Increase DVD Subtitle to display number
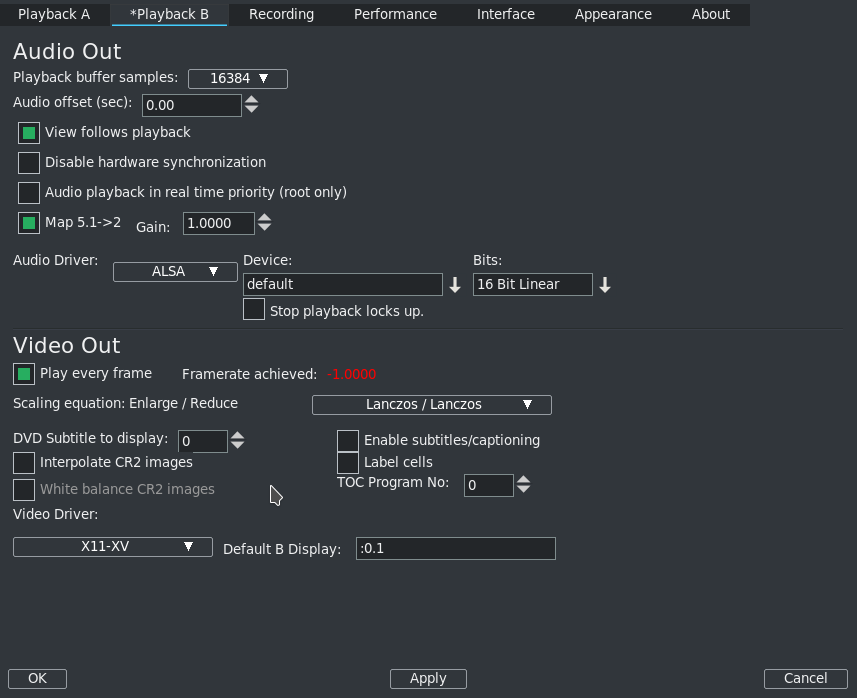857x698 pixels. 238,435
